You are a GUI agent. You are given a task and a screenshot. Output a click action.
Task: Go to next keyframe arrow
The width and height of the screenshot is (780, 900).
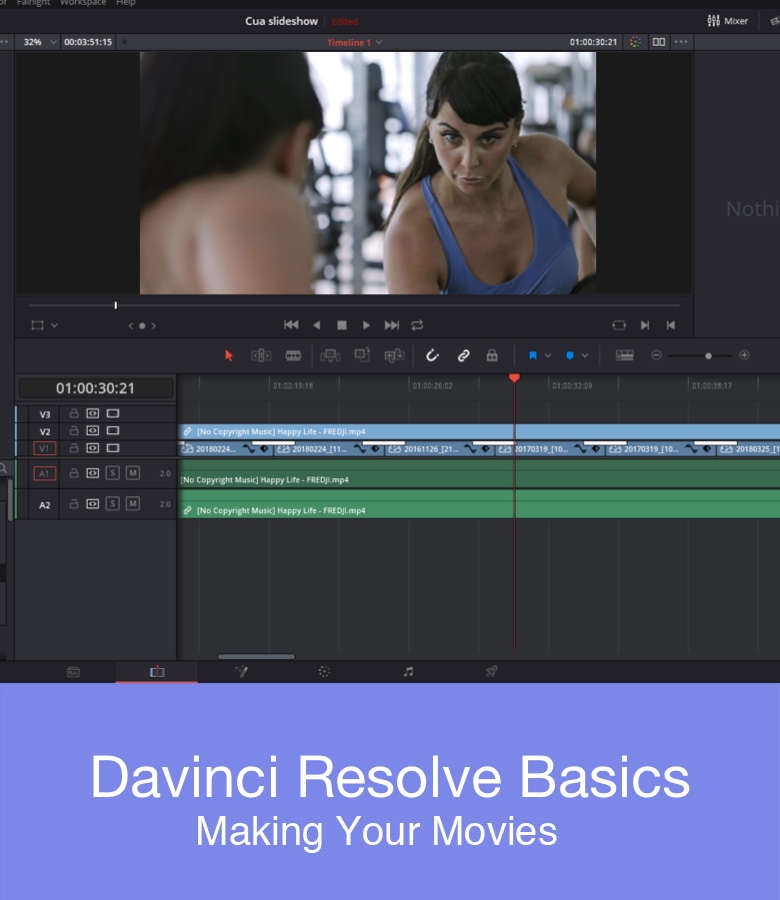coord(153,326)
